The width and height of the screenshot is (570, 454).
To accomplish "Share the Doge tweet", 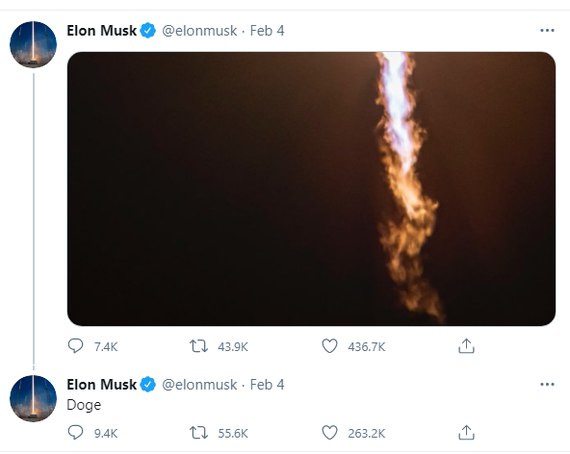I will pyautogui.click(x=466, y=432).
